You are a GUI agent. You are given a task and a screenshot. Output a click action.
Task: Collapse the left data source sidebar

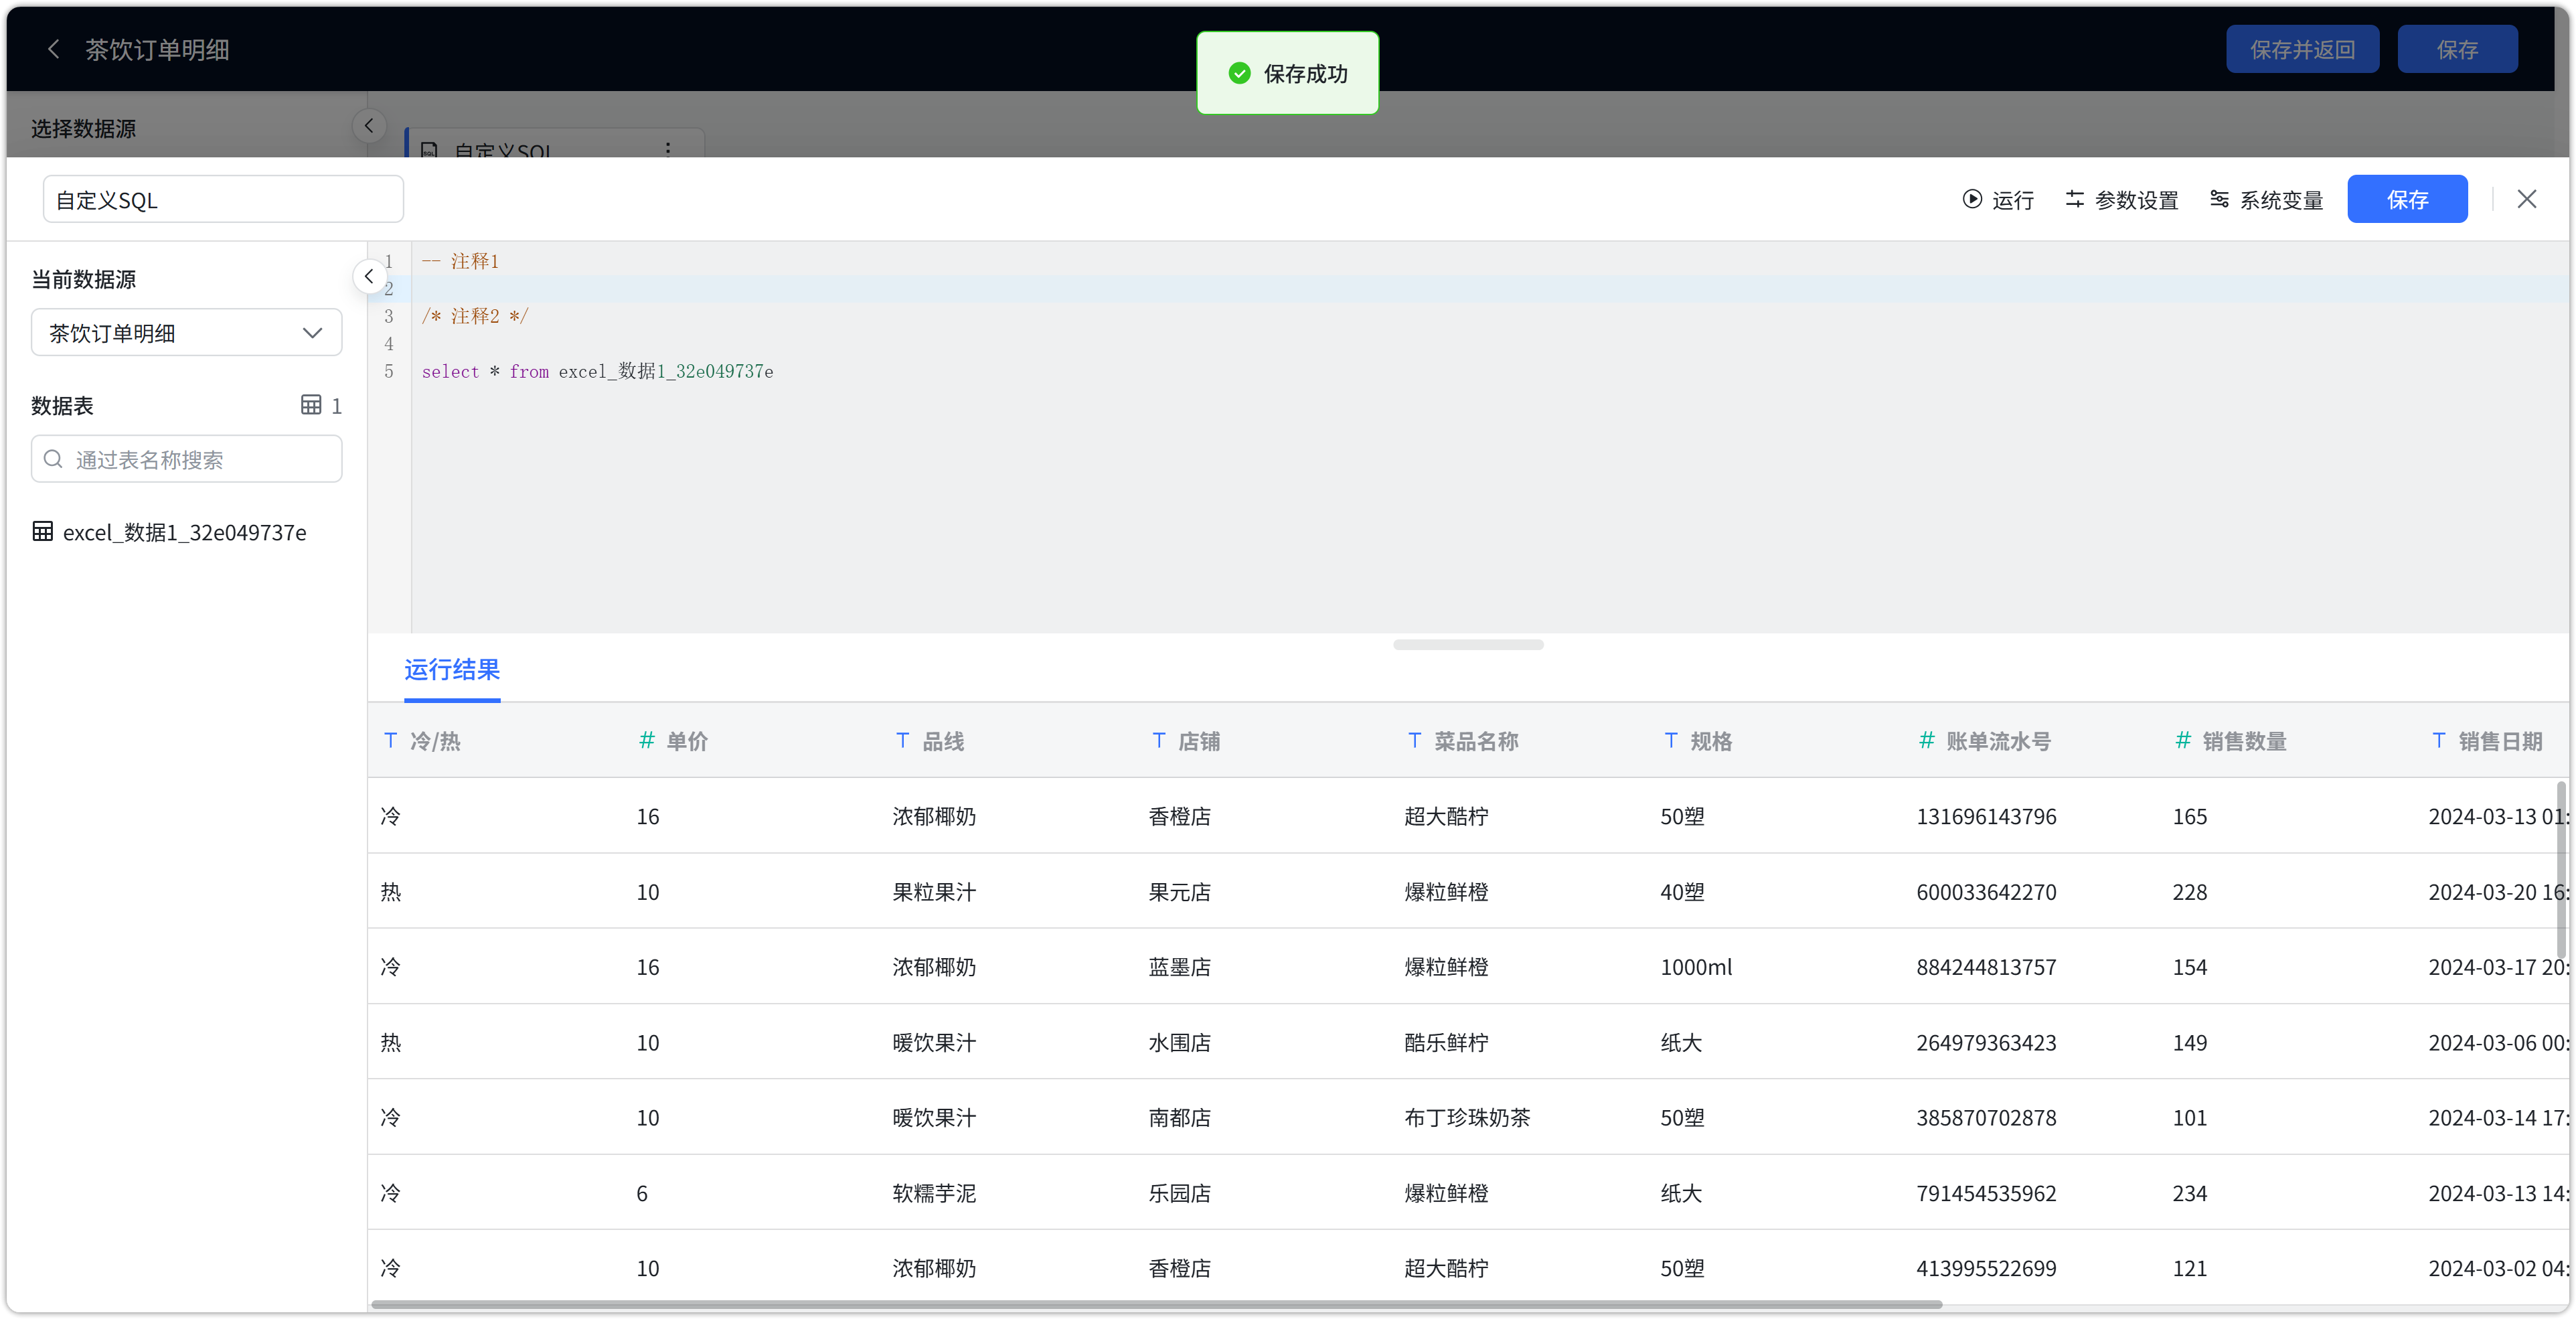point(369,276)
